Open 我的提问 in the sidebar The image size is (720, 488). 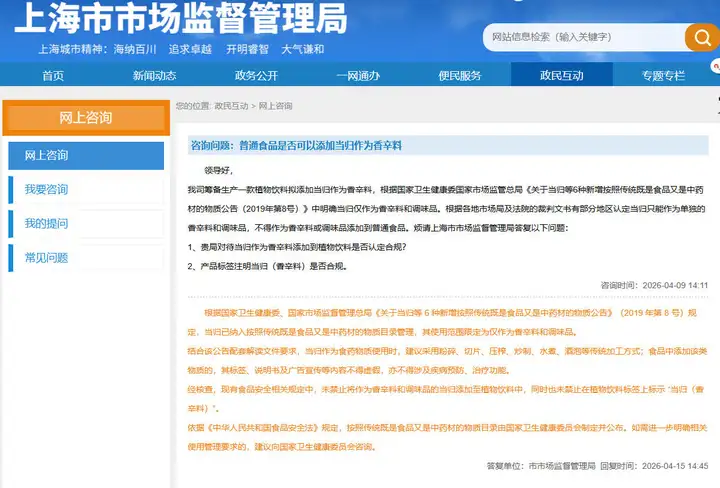(x=86, y=224)
